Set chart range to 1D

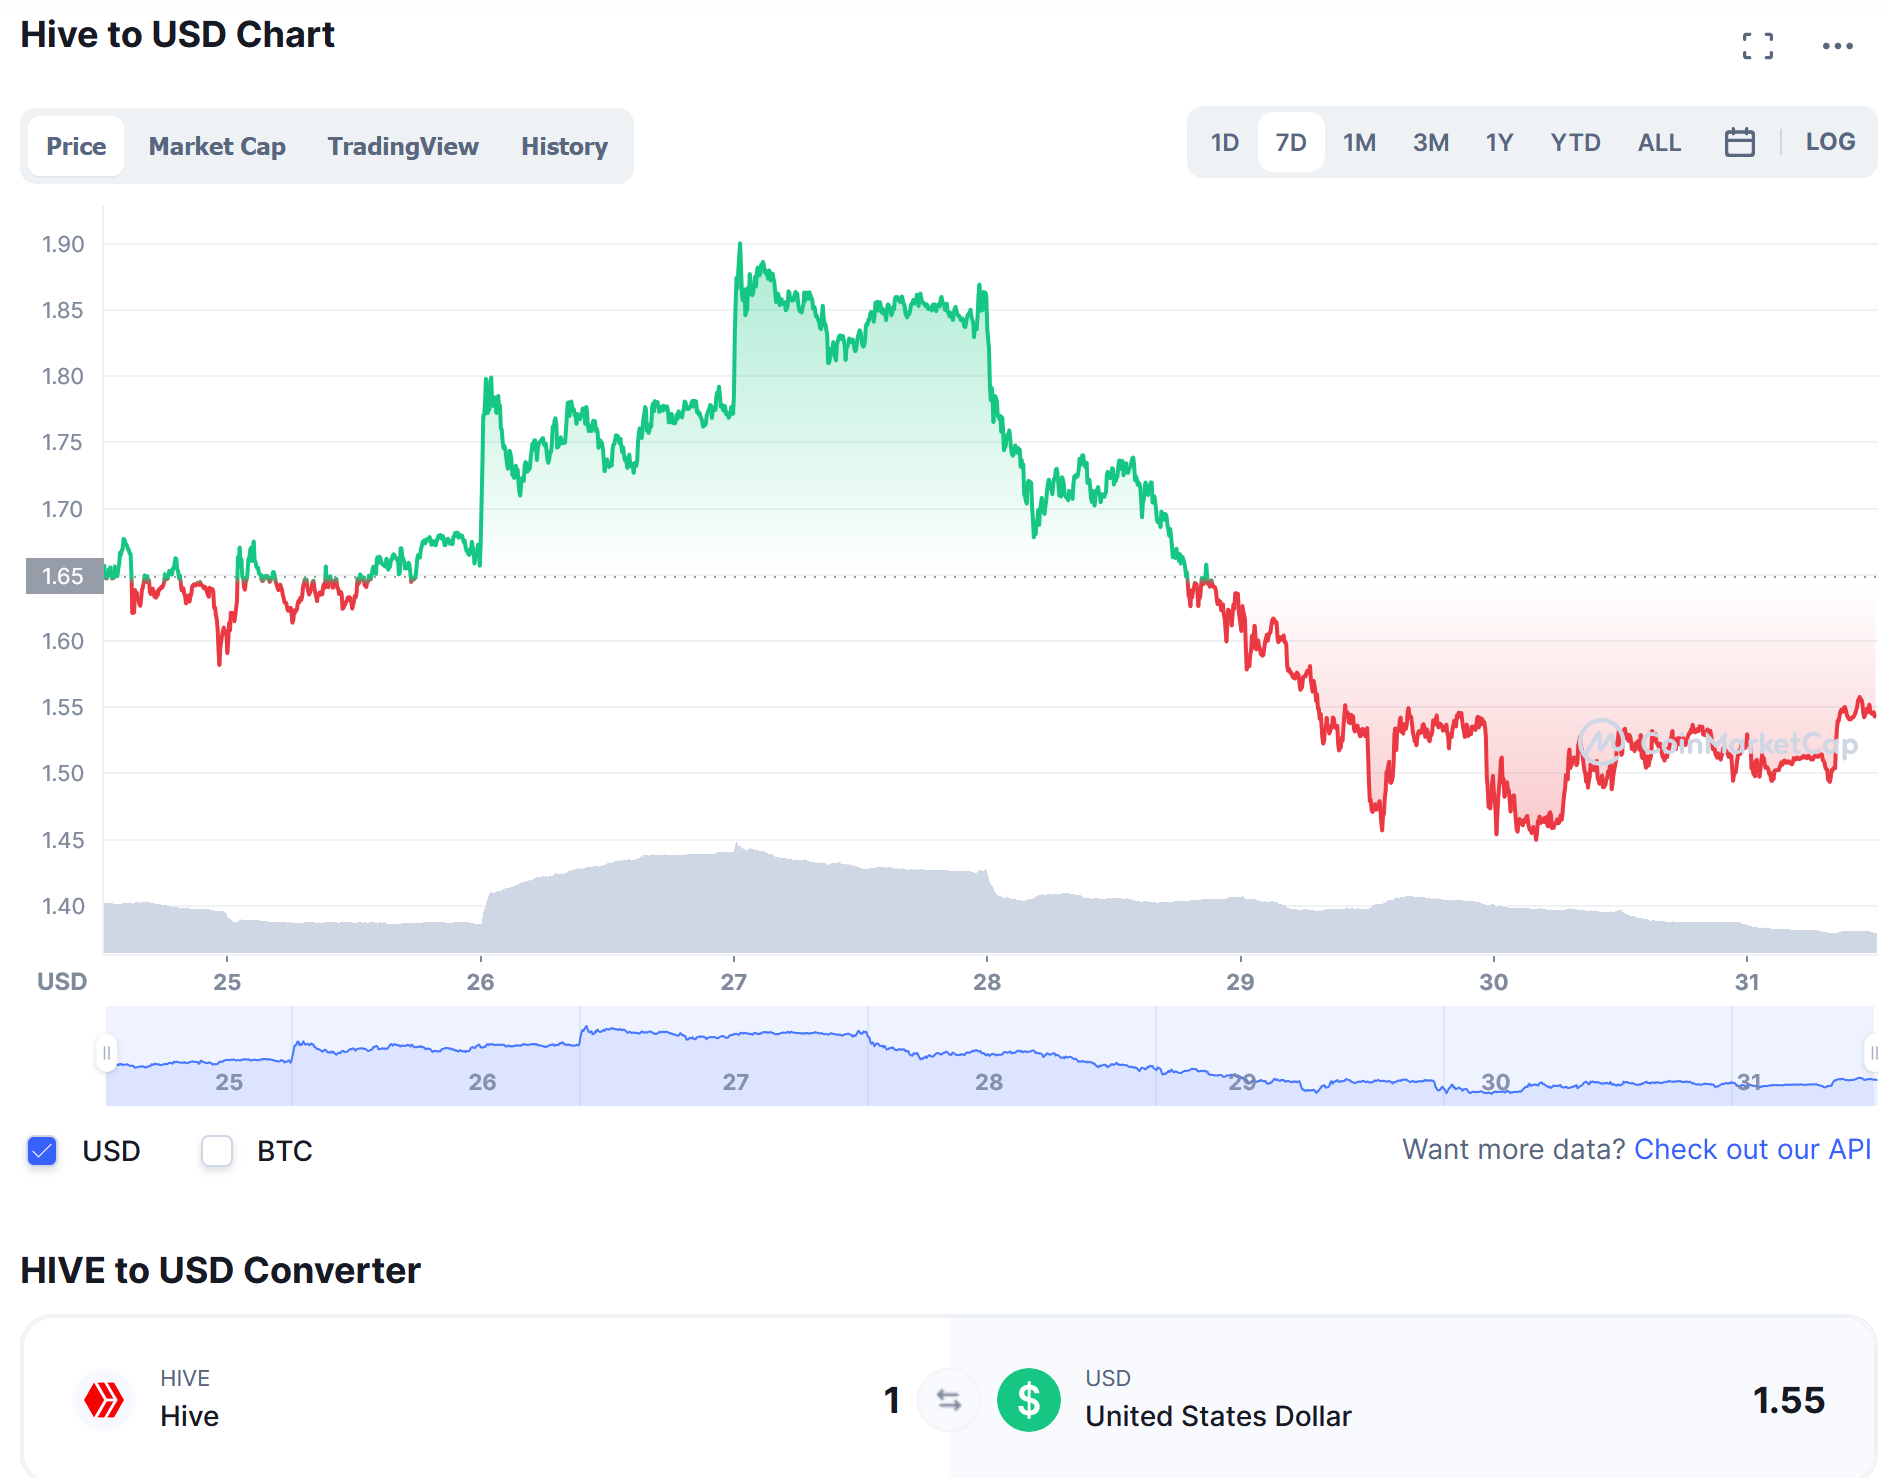tap(1224, 143)
